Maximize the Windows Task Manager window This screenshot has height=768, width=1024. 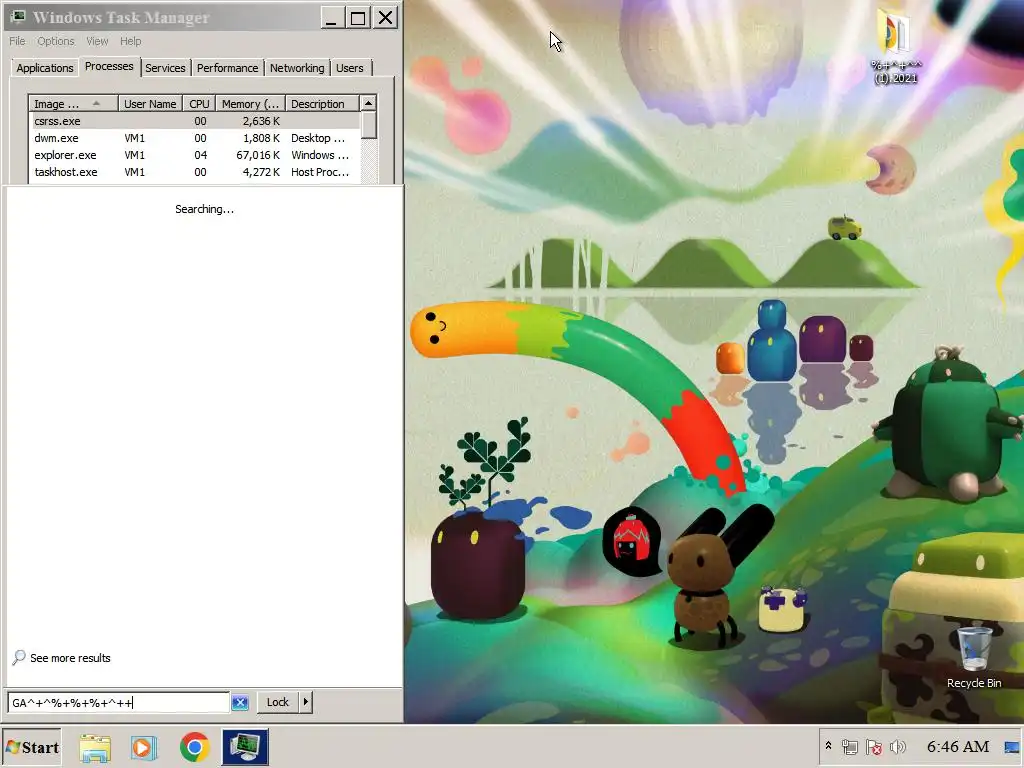[x=358, y=18]
